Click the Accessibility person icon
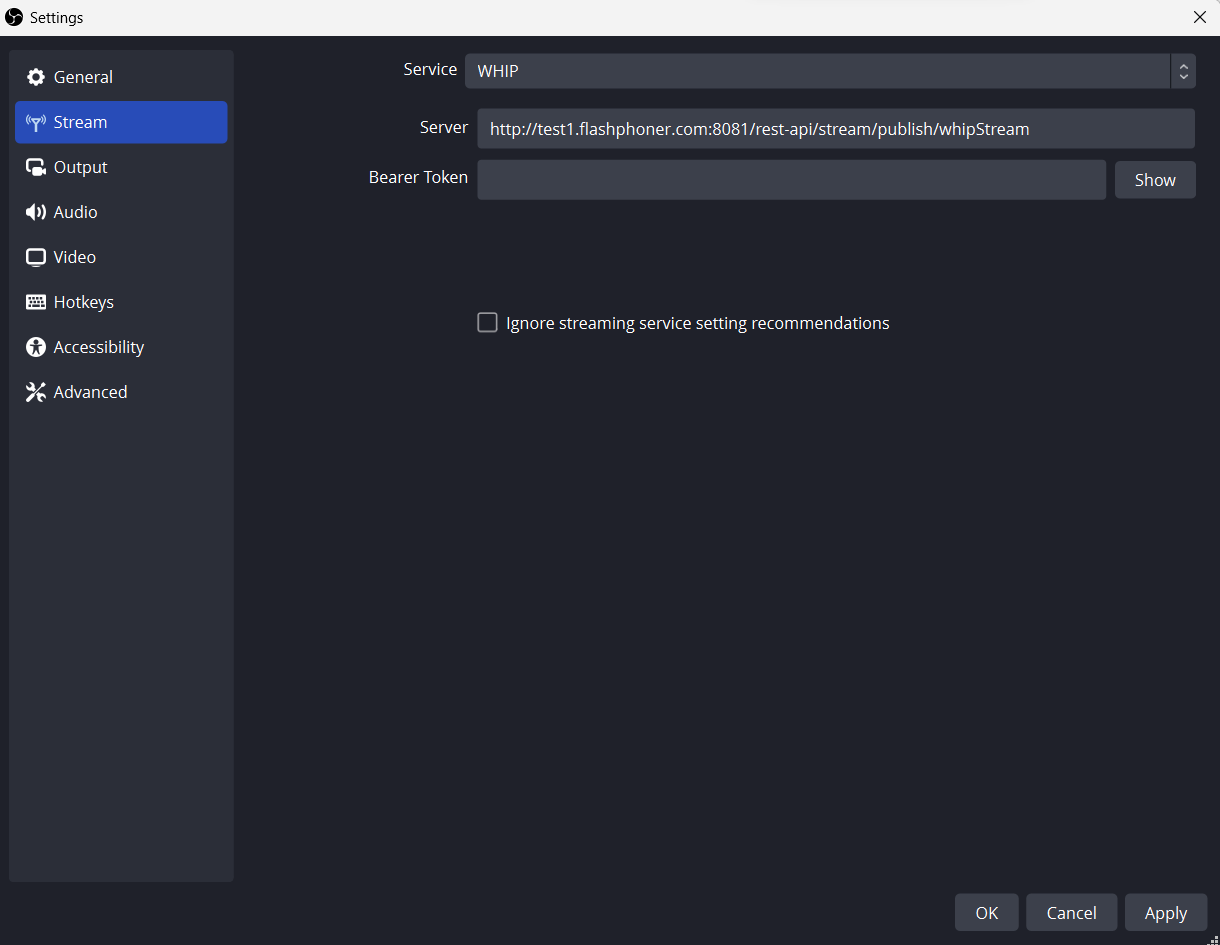The height and width of the screenshot is (945, 1220). (36, 347)
